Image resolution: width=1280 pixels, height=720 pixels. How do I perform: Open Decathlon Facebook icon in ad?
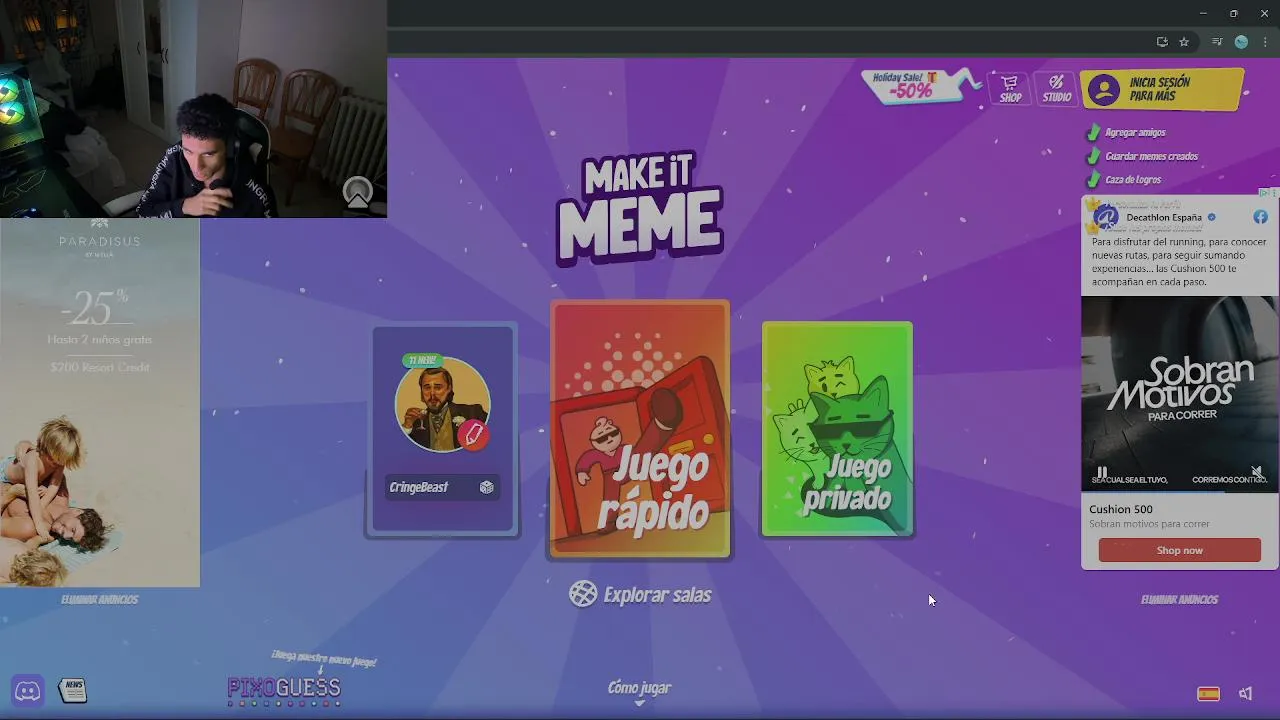point(1260,217)
